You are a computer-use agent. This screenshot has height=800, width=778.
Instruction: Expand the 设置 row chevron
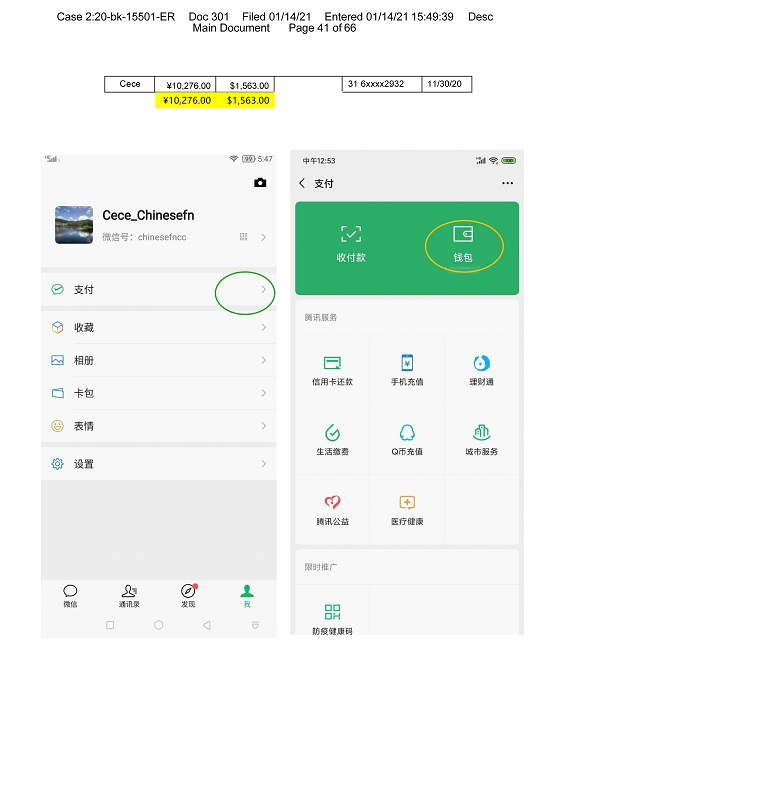click(263, 464)
